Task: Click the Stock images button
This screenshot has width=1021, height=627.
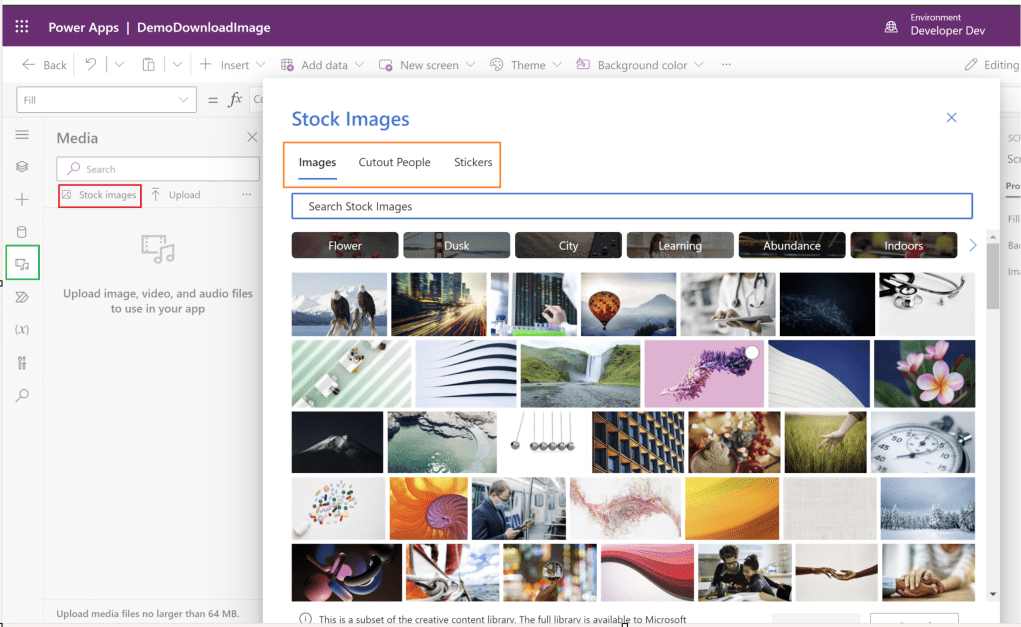Action: click(x=99, y=195)
